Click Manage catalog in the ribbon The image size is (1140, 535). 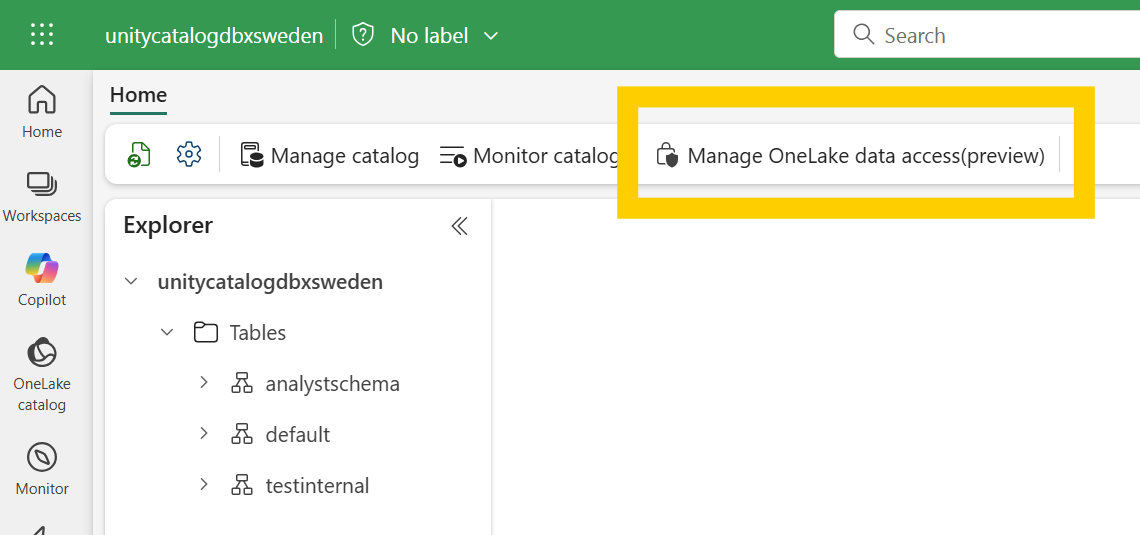(x=329, y=156)
